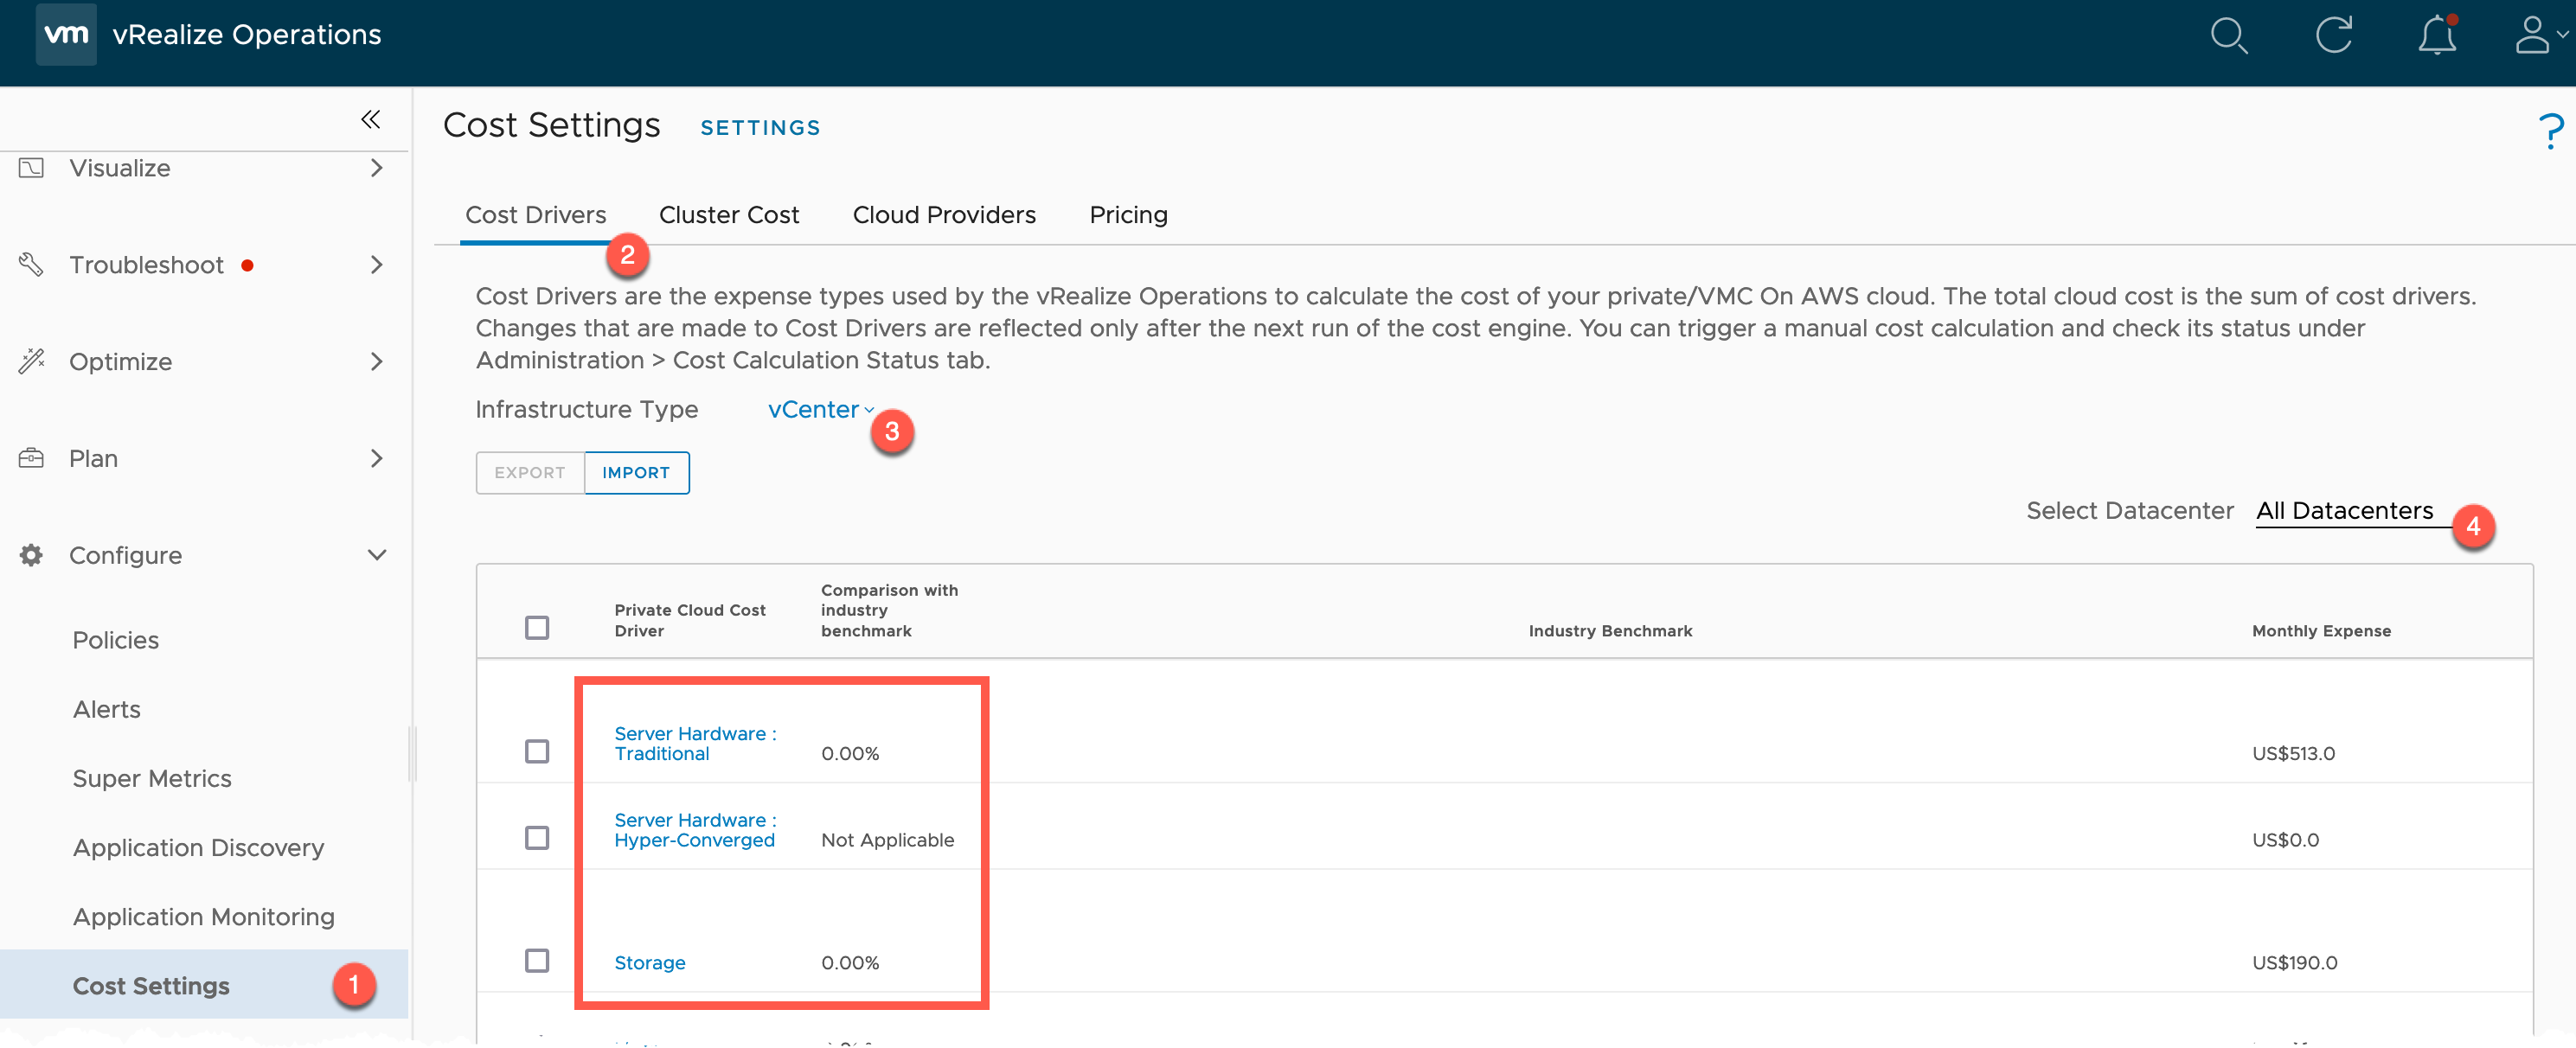Click the US$190.0 monthly expense value
This screenshot has width=2576, height=1048.
2294,962
